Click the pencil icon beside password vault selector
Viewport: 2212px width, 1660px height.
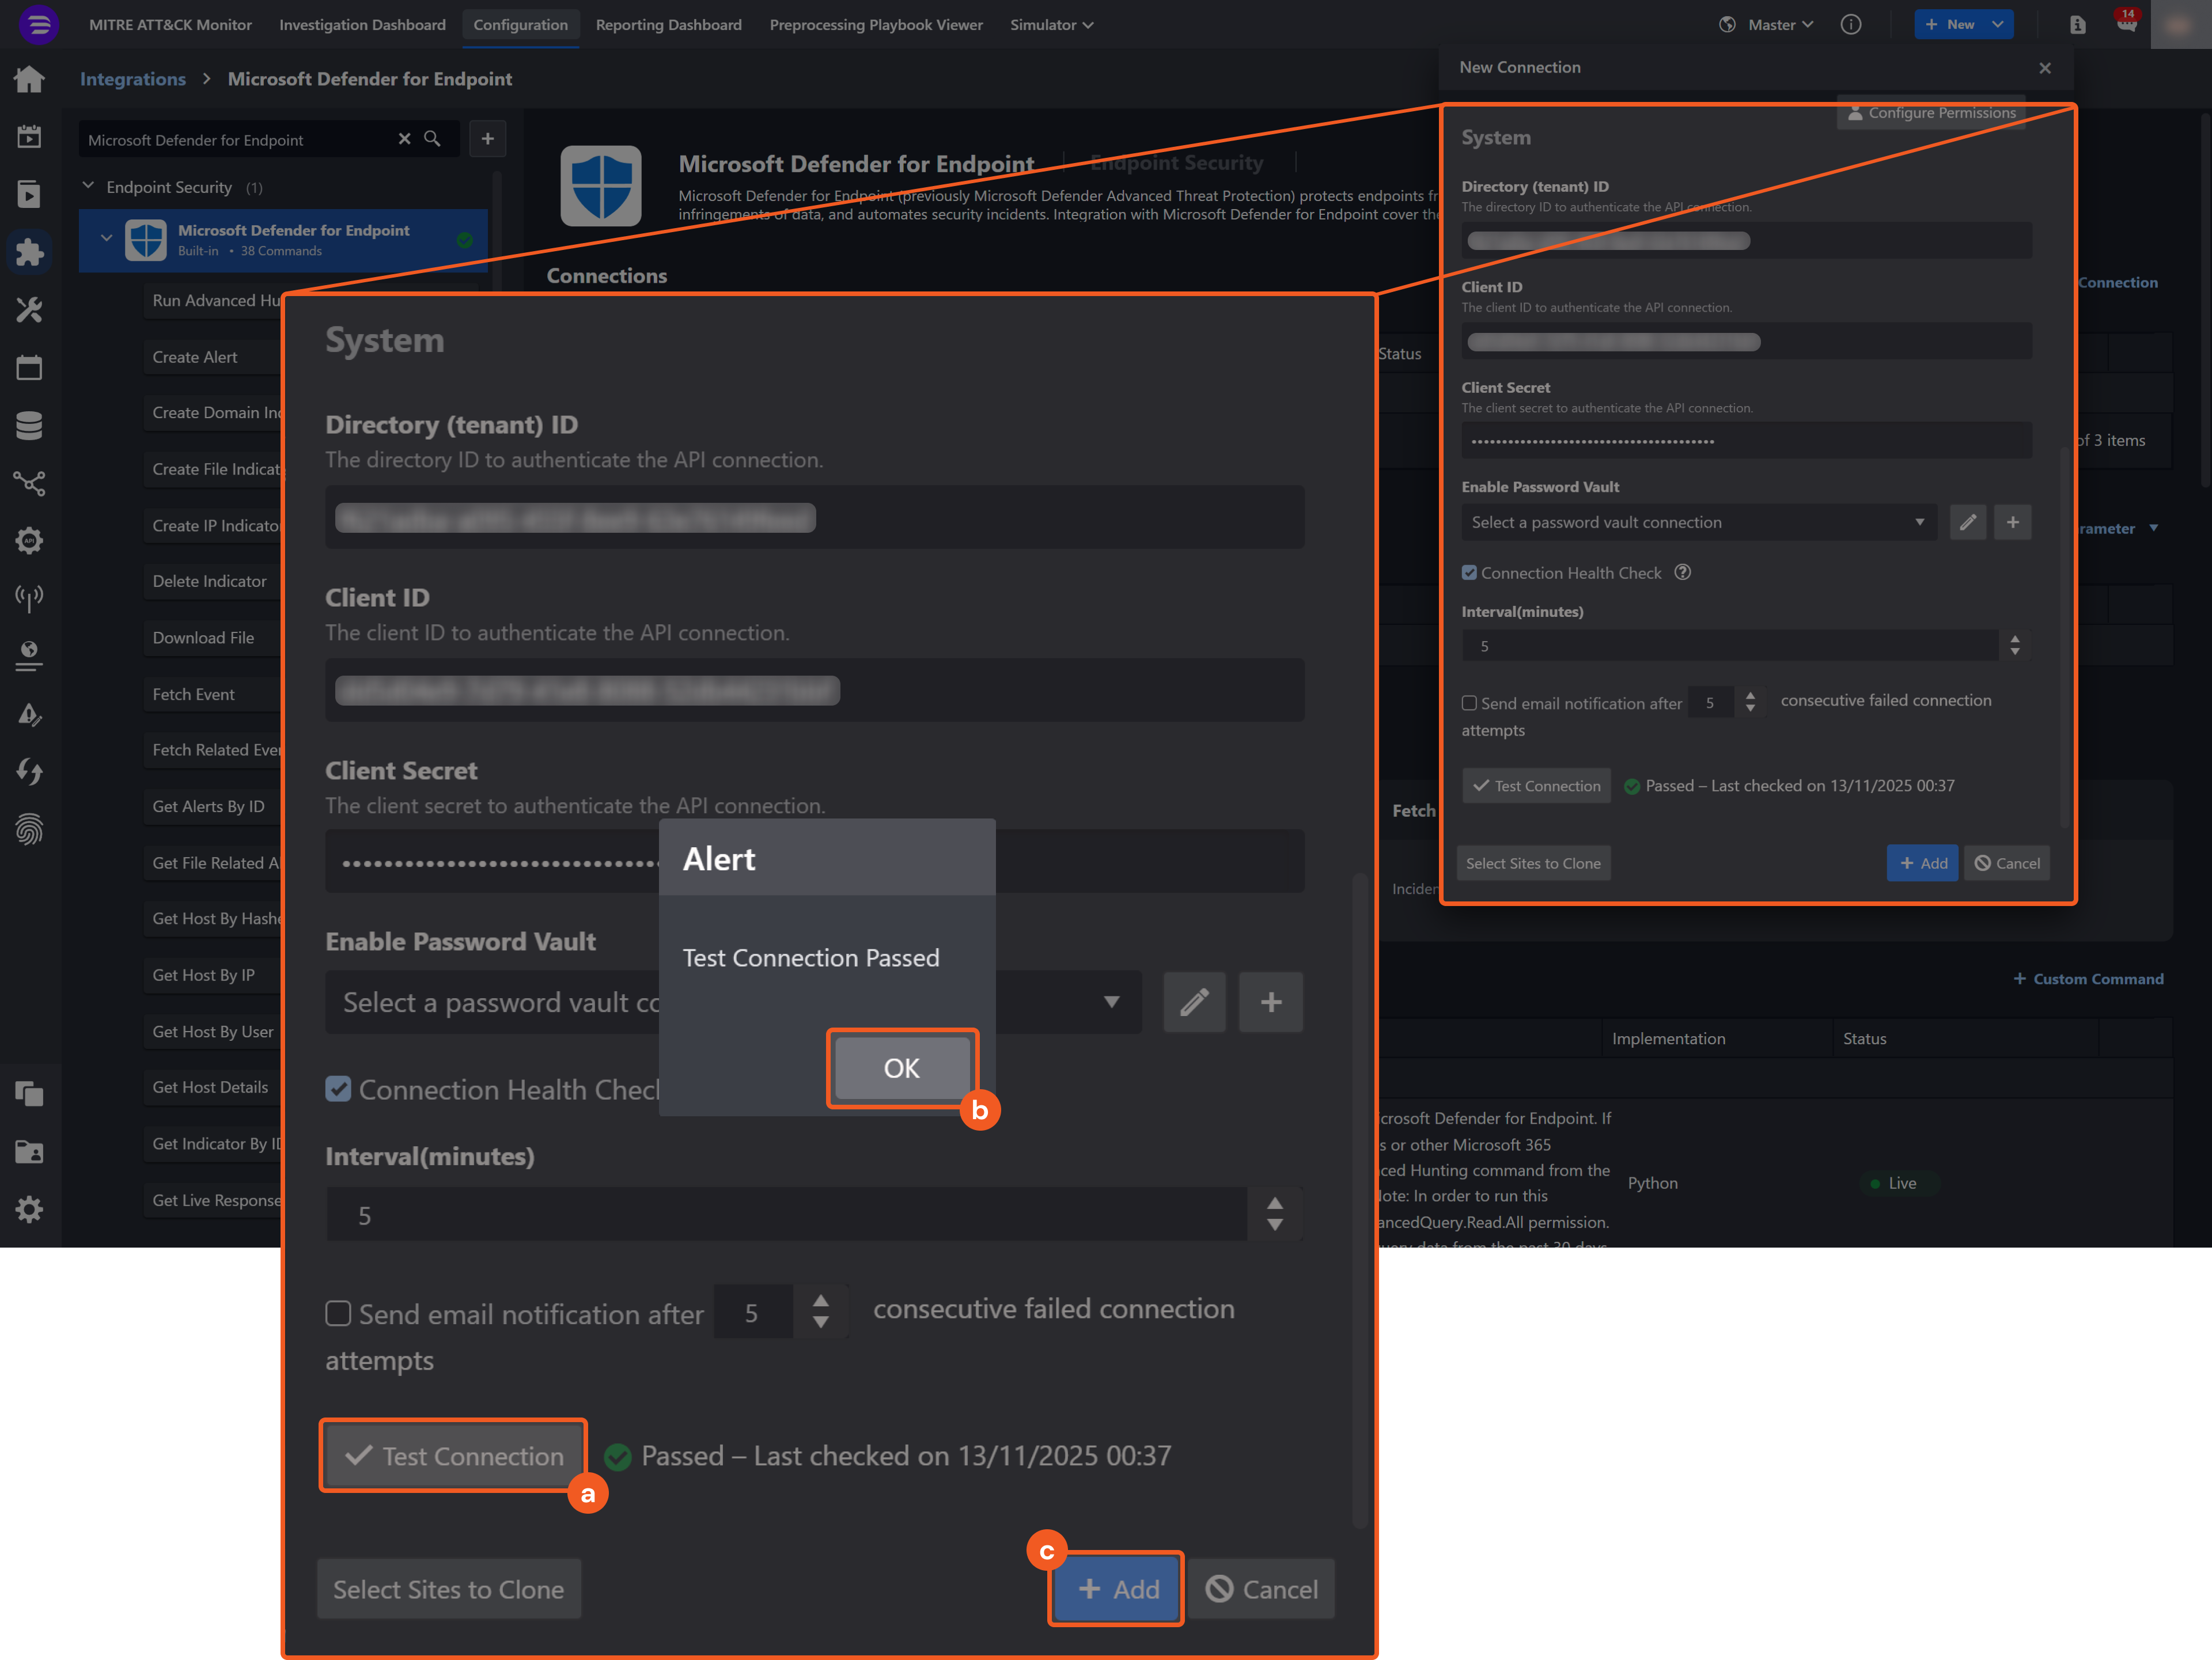(x=1194, y=1002)
